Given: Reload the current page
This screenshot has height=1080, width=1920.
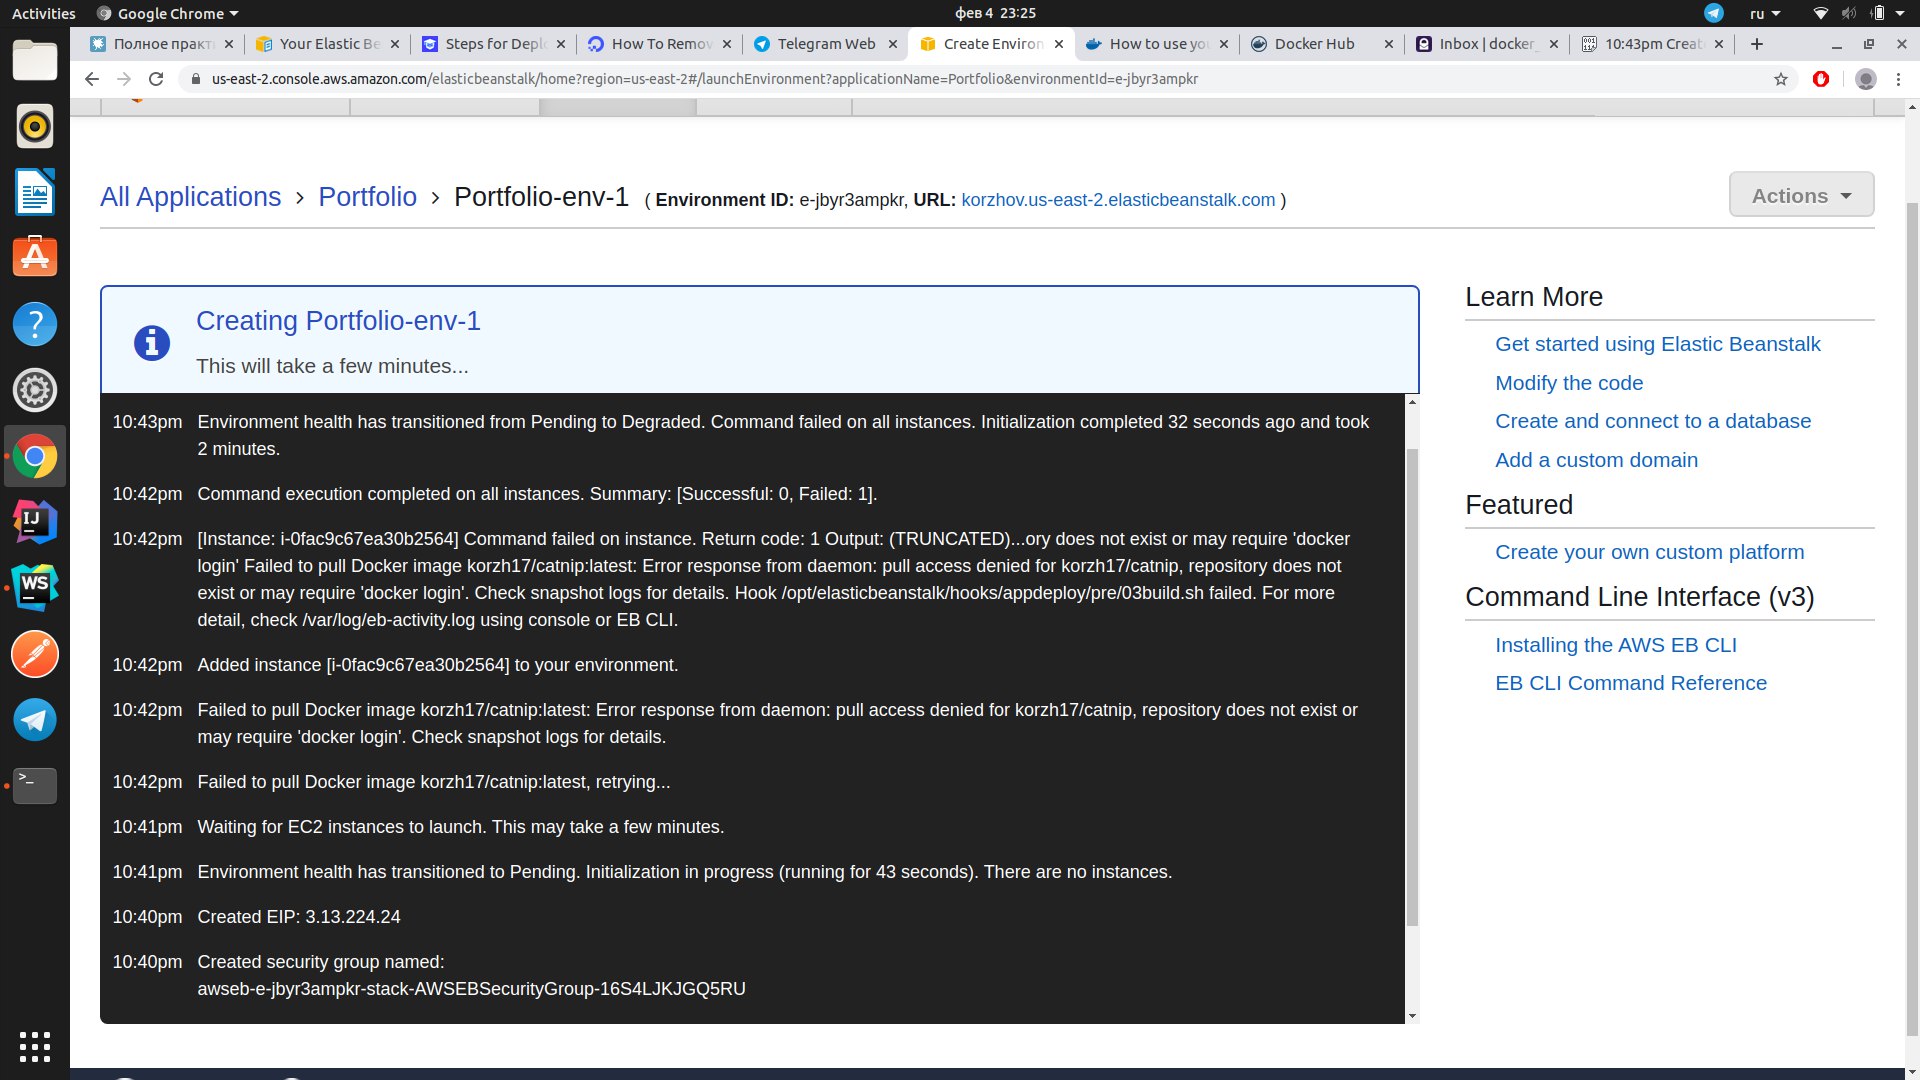Looking at the screenshot, I should tap(156, 79).
